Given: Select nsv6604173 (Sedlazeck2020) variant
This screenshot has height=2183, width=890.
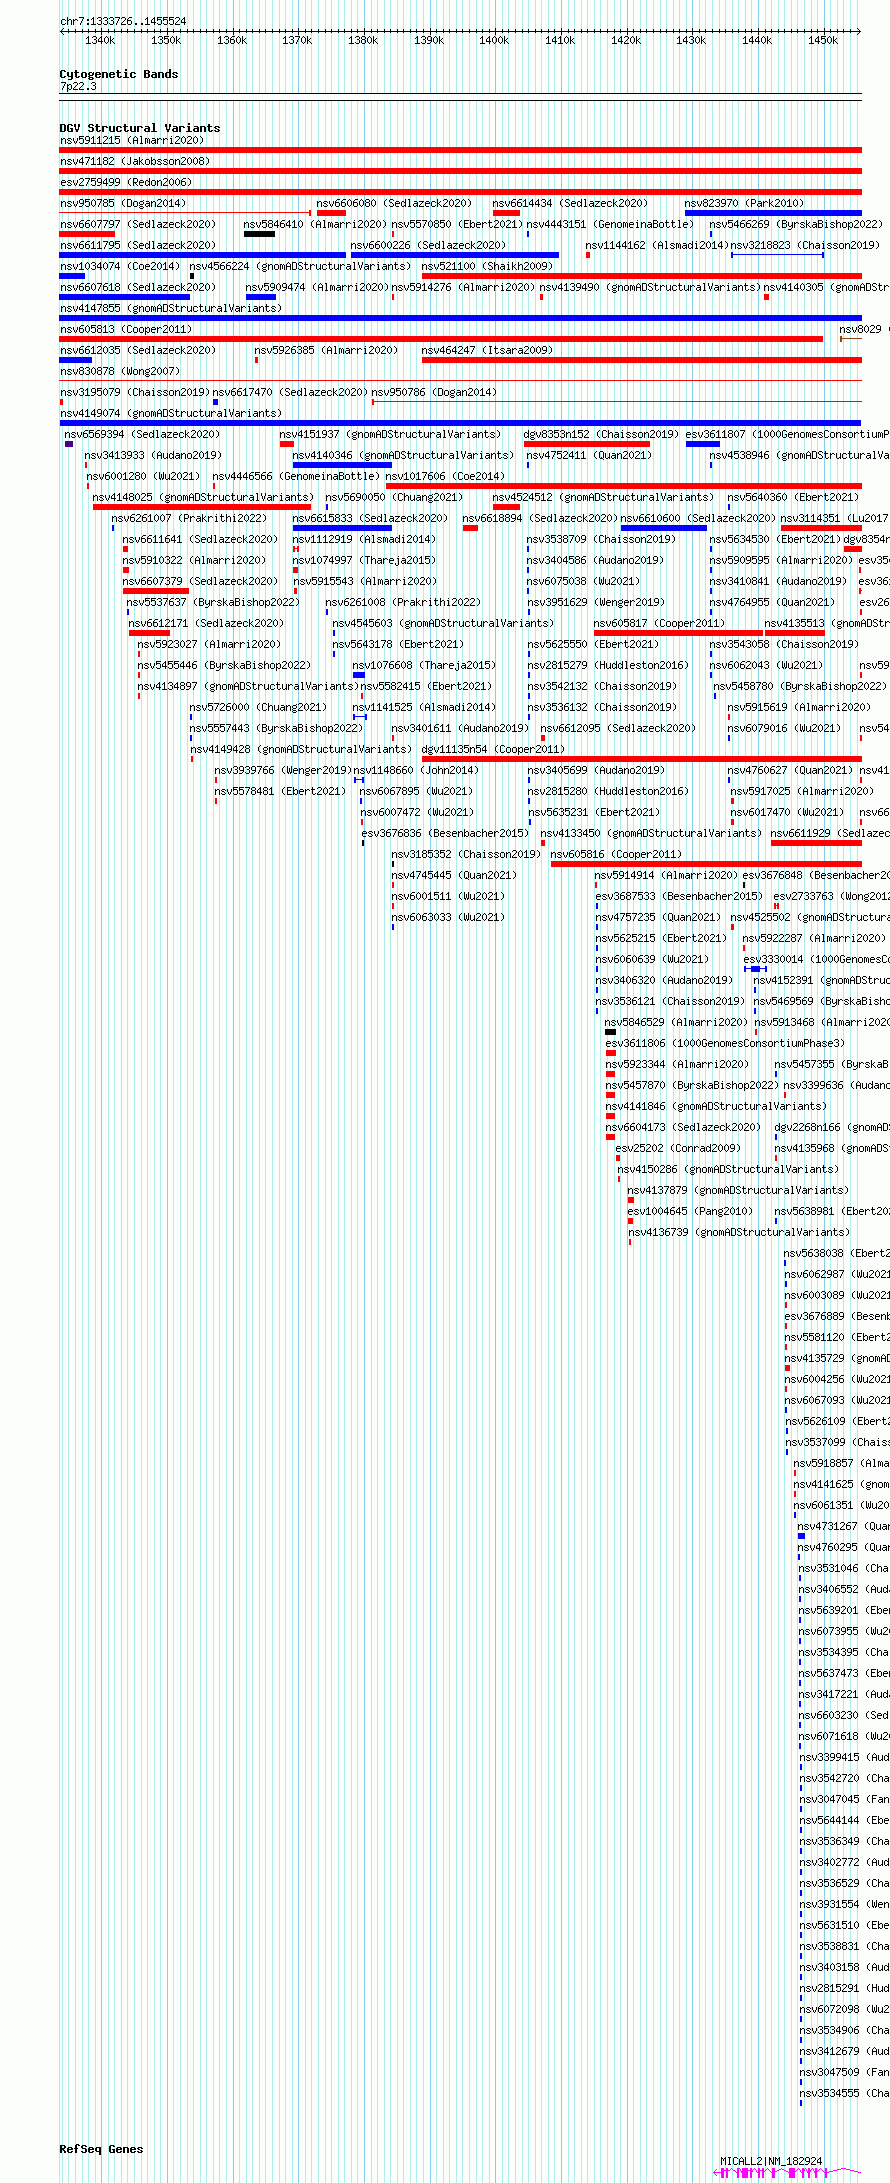Looking at the screenshot, I should (610, 1137).
